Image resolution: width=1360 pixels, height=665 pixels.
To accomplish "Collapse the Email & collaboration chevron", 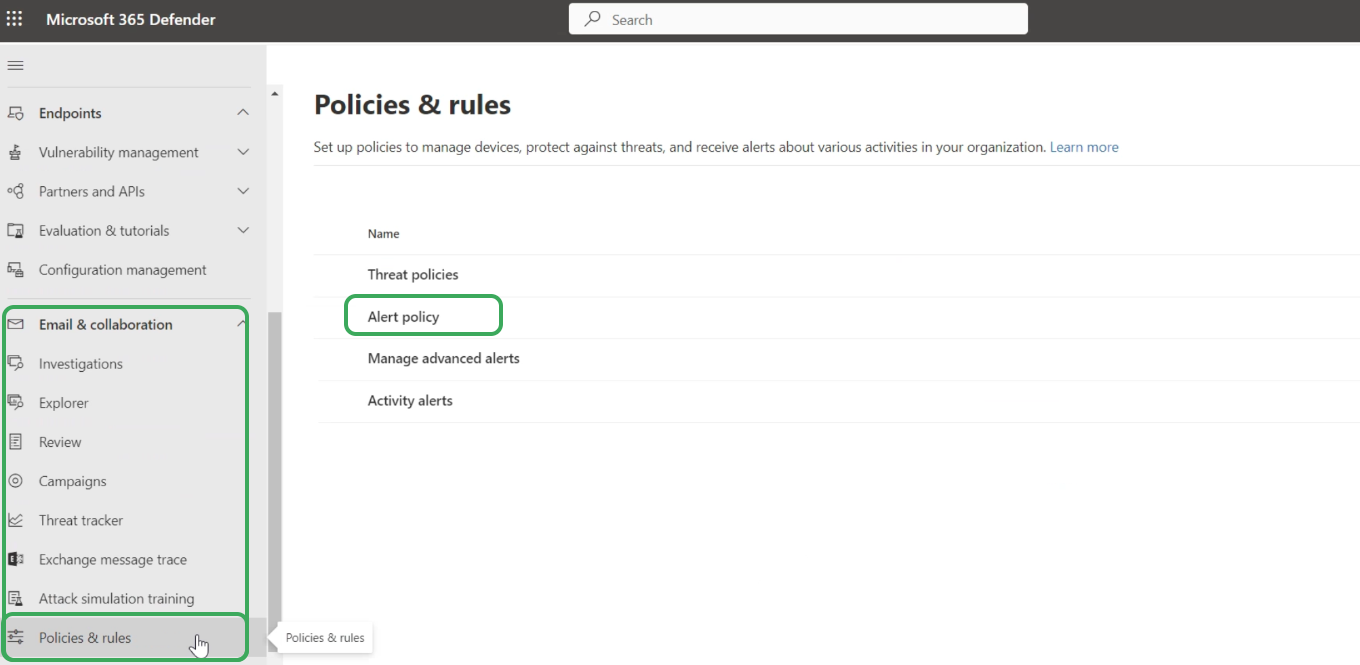I will [x=241, y=324].
